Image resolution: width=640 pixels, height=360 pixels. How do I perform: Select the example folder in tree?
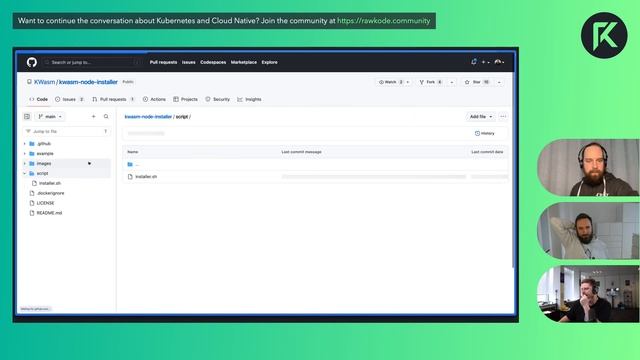click(x=44, y=153)
